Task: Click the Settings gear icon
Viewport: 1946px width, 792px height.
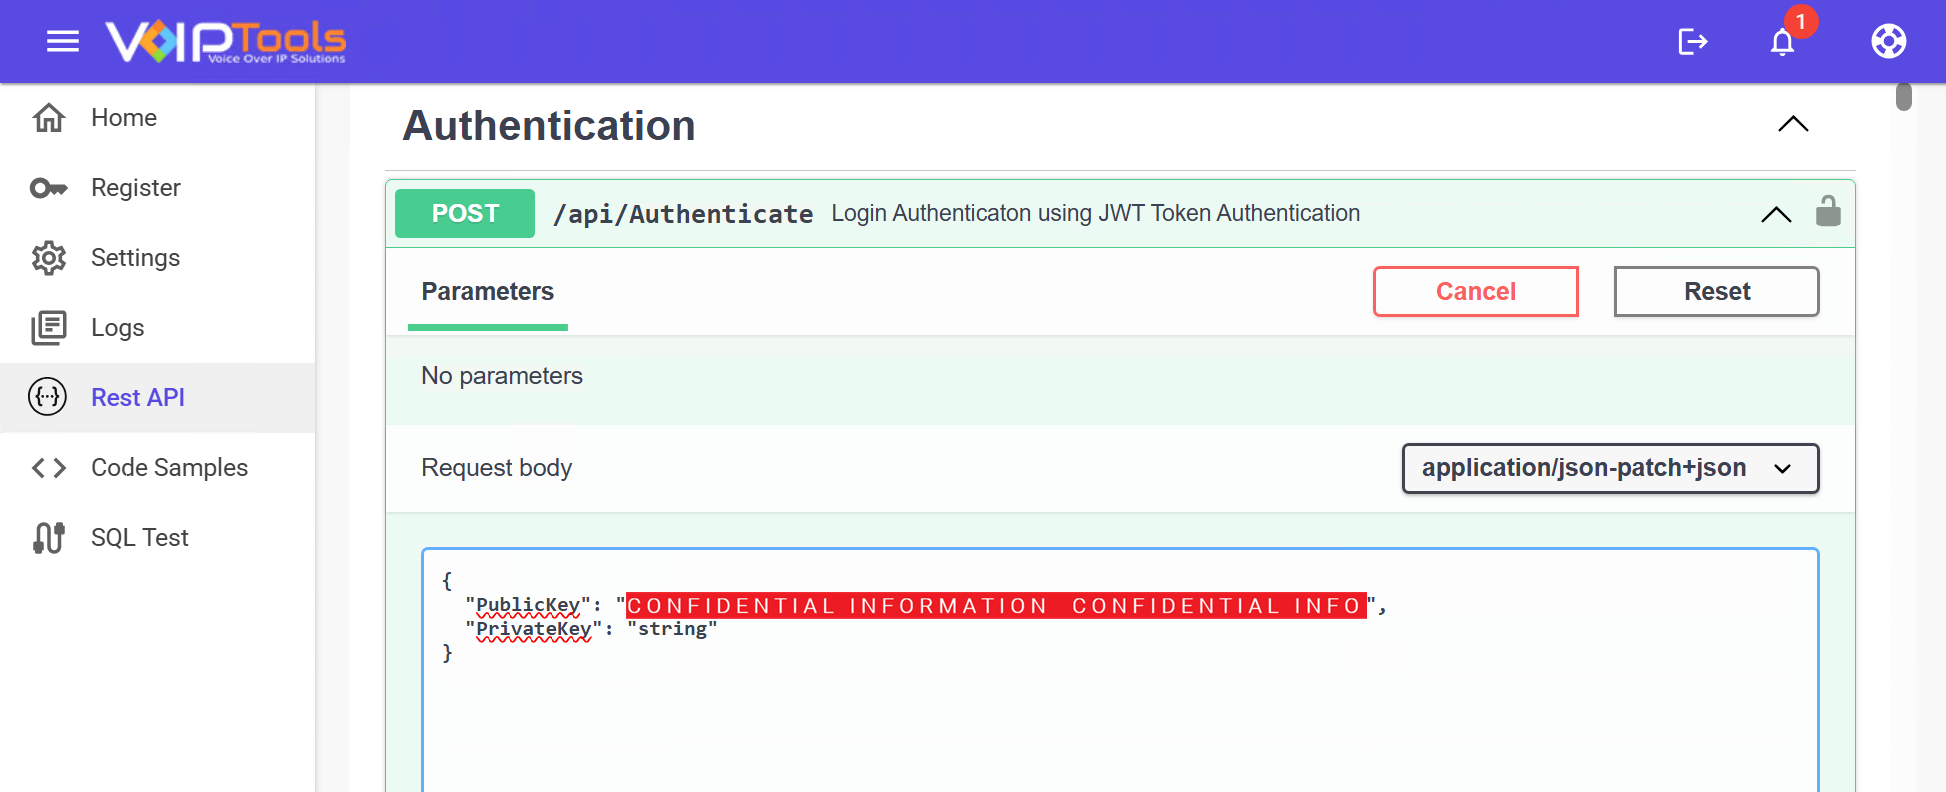Action: click(x=49, y=258)
